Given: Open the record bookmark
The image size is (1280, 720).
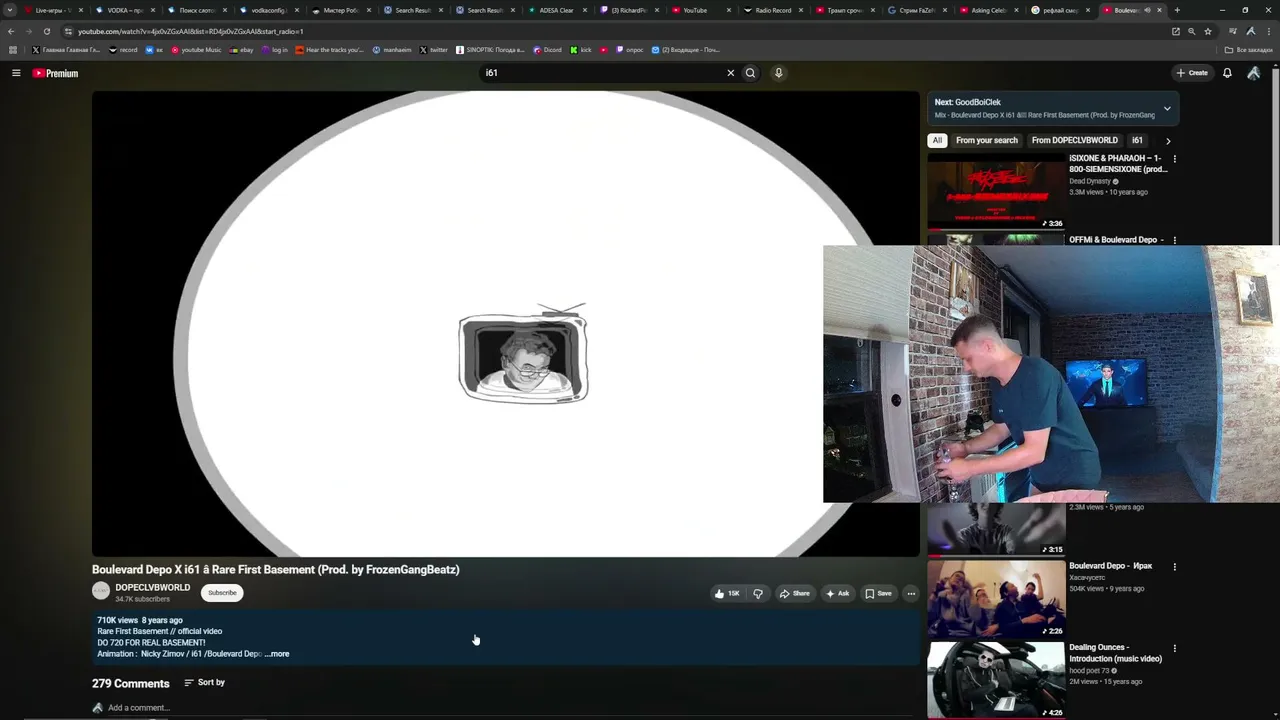Looking at the screenshot, I should [123, 50].
